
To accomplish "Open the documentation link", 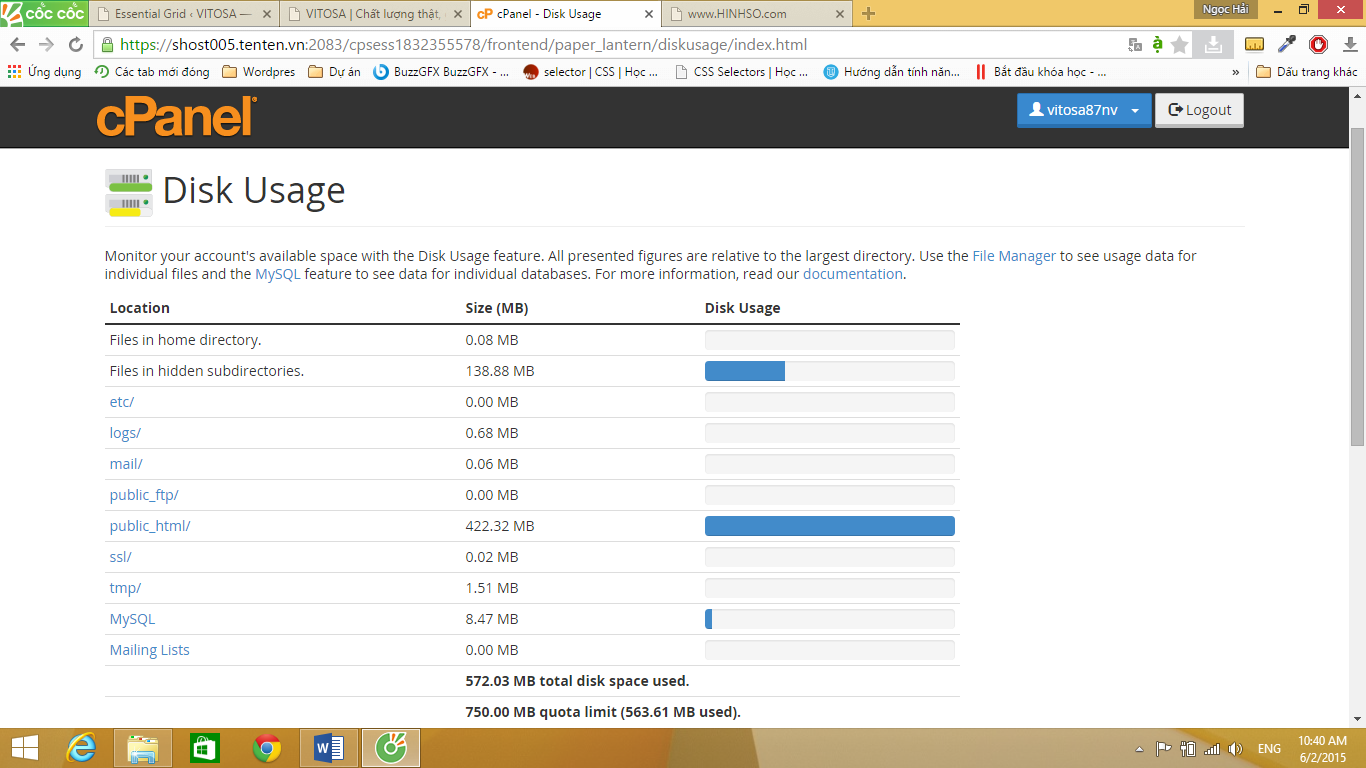I will click(x=853, y=274).
